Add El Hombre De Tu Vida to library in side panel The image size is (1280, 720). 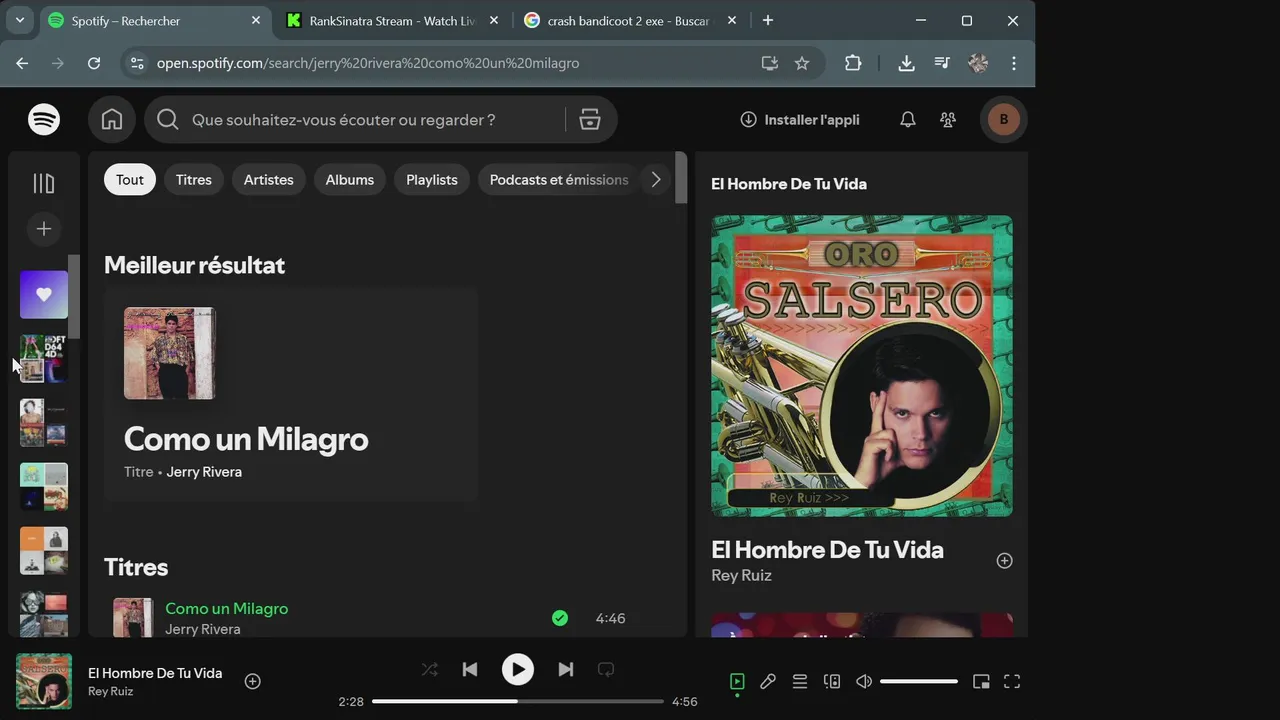coord(1005,561)
